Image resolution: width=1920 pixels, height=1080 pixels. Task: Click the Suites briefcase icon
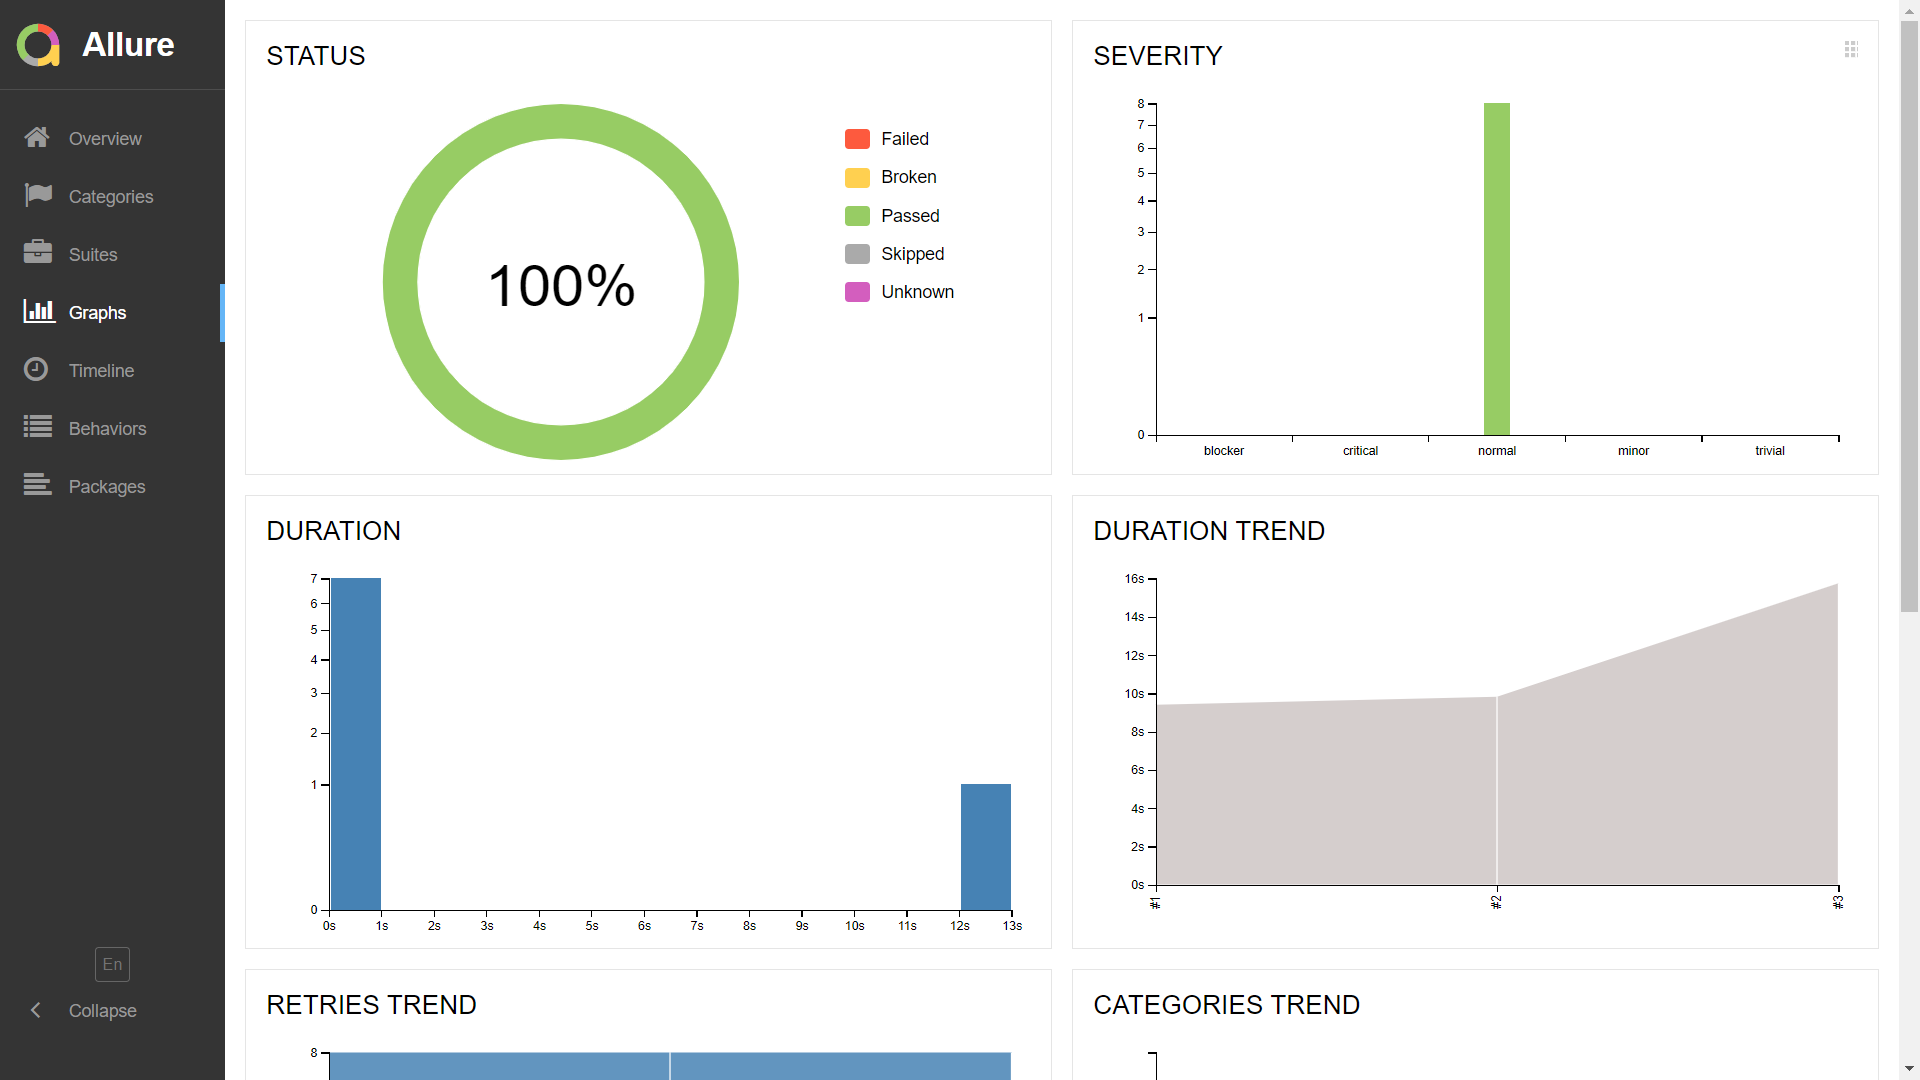click(38, 253)
